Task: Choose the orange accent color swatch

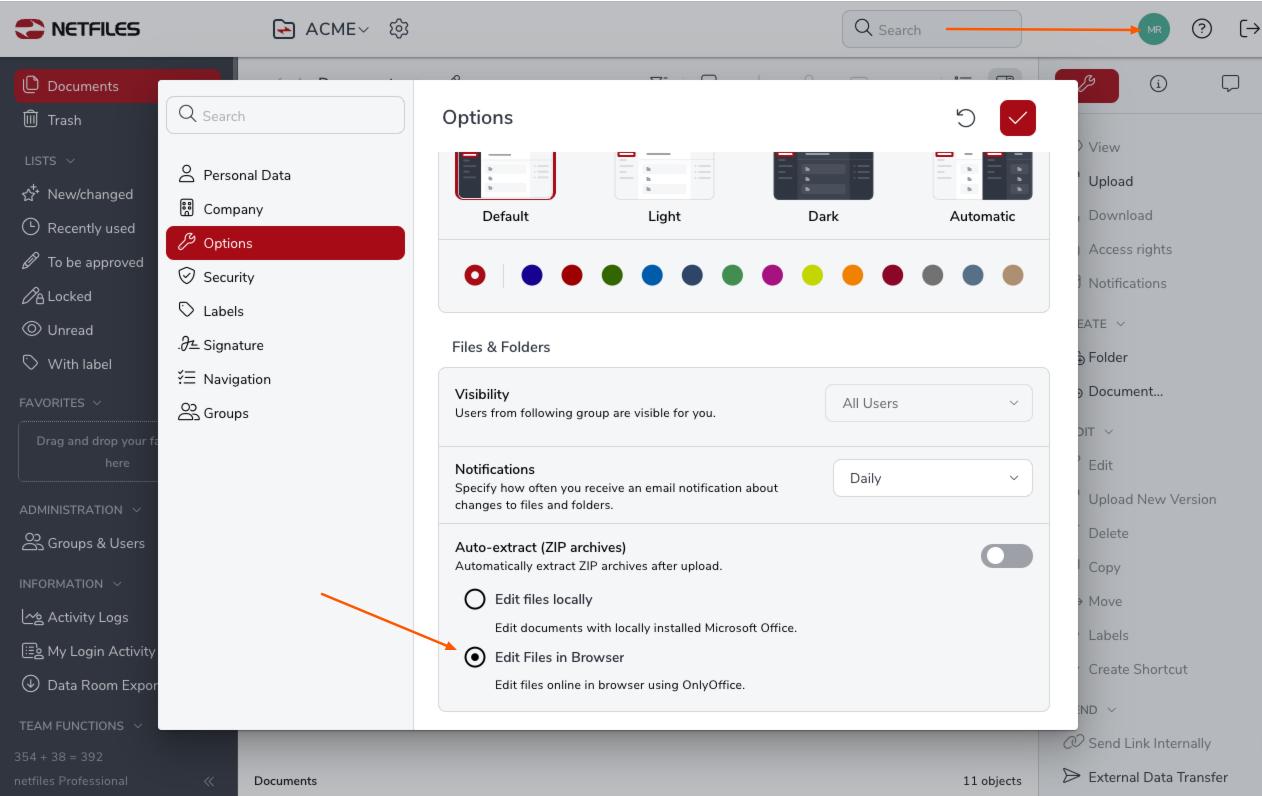Action: (x=852, y=275)
